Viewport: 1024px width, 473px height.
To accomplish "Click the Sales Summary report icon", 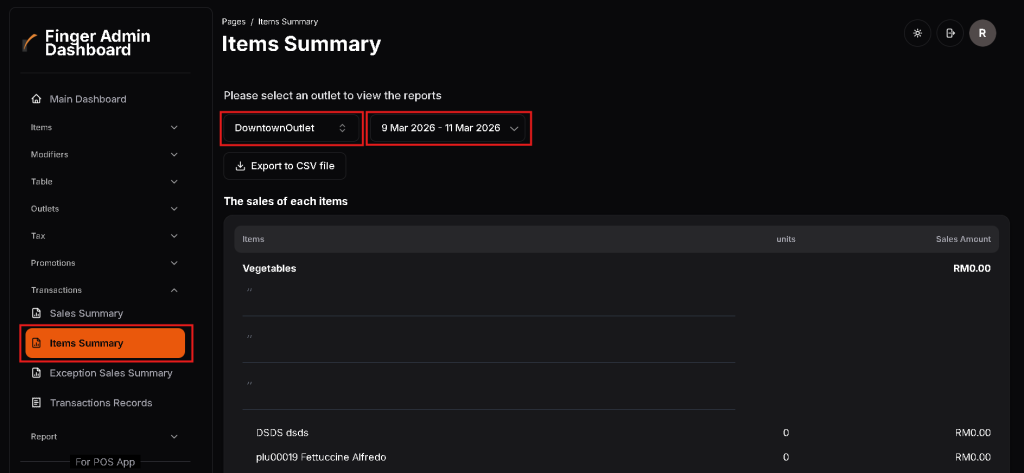I will [37, 313].
